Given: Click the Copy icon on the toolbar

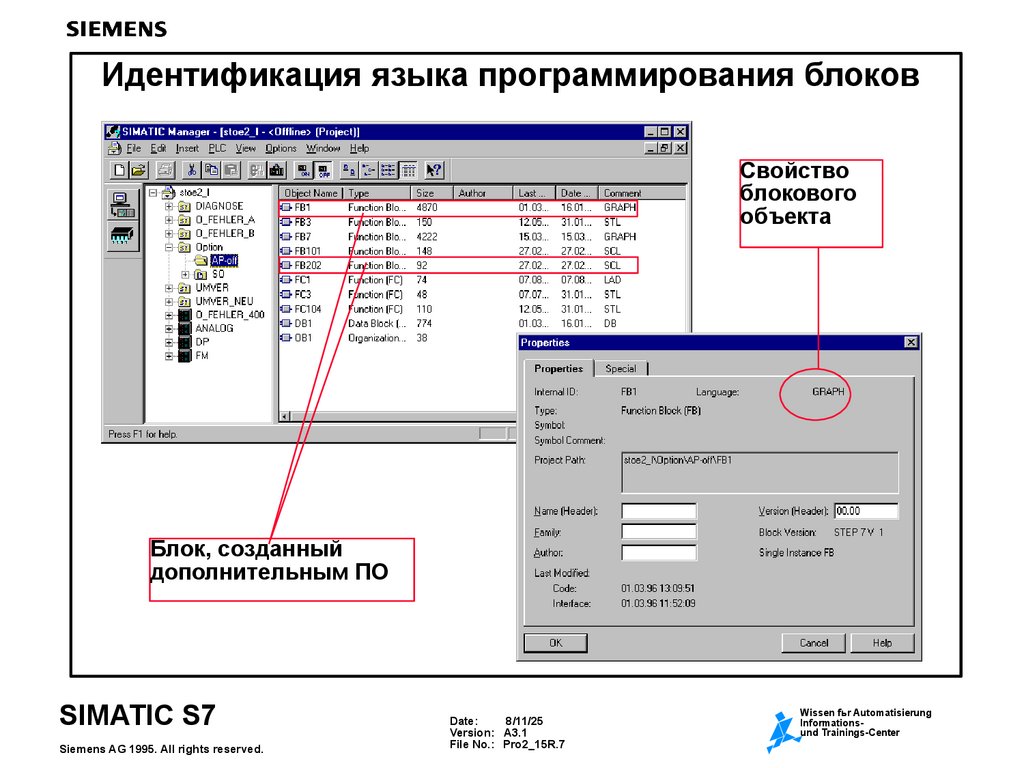Looking at the screenshot, I should tap(211, 170).
